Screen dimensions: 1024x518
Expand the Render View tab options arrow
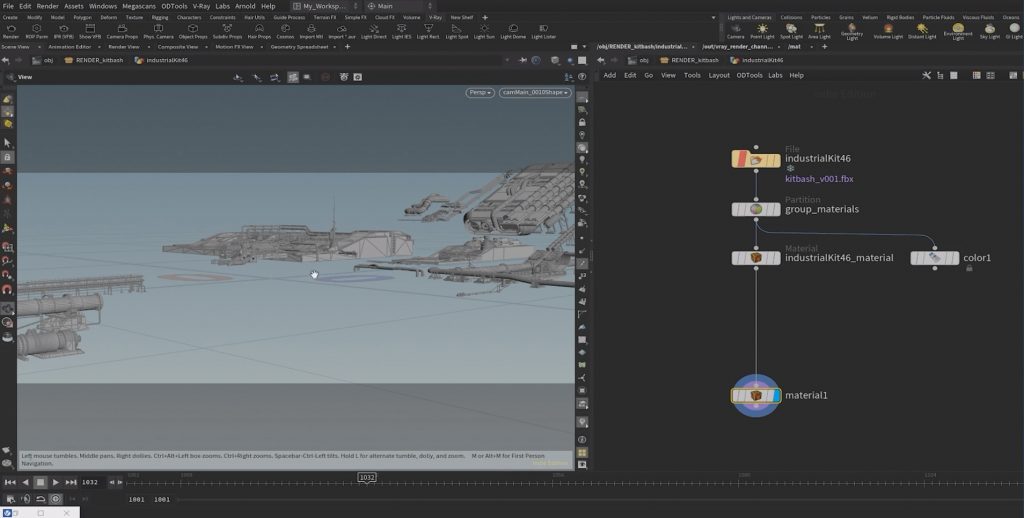point(148,47)
